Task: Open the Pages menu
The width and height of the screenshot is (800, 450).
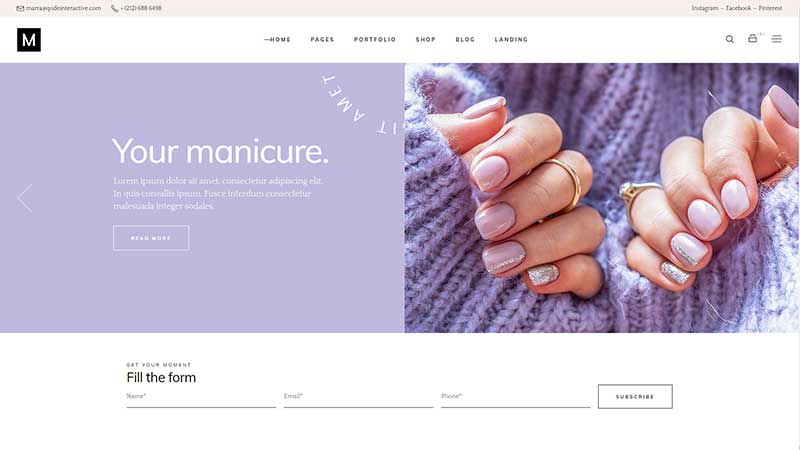Action: click(x=322, y=39)
